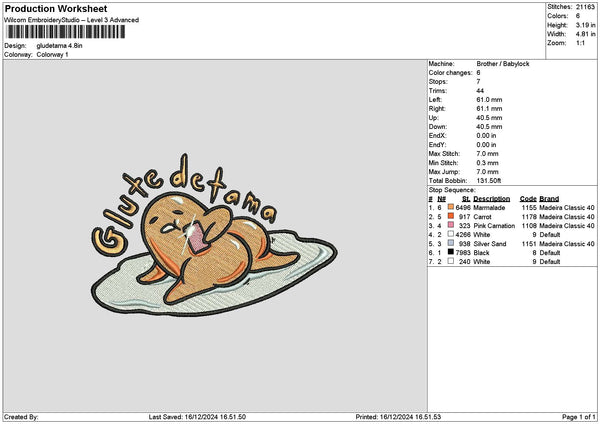Click the stitch count 7983 in Black row
Image resolution: width=600 pixels, height=424 pixels.
click(x=463, y=253)
